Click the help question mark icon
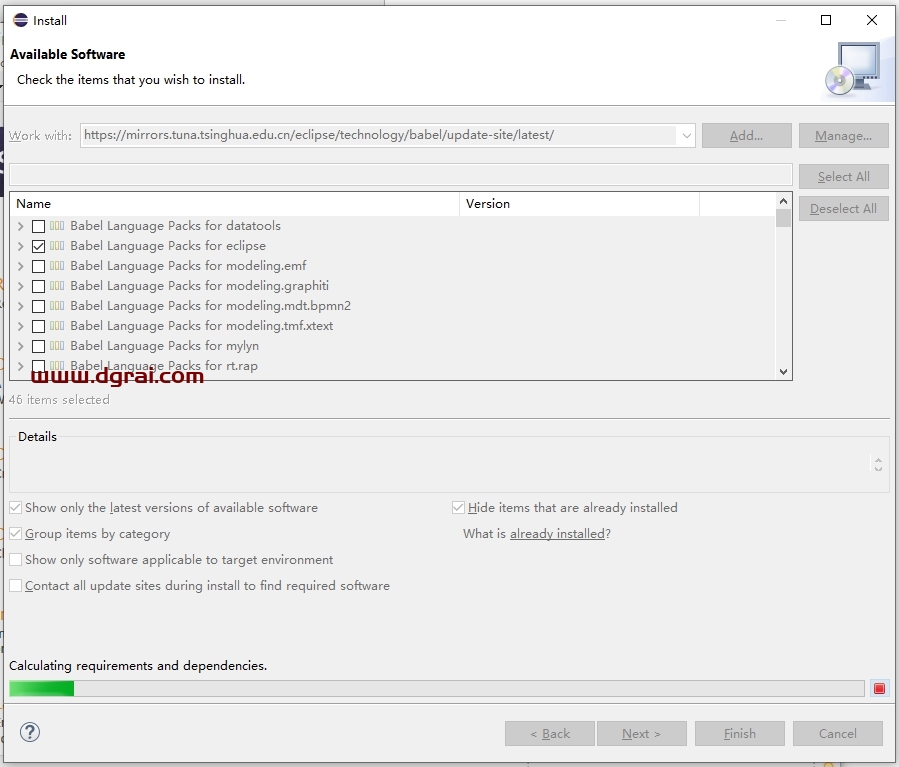 click(x=30, y=732)
